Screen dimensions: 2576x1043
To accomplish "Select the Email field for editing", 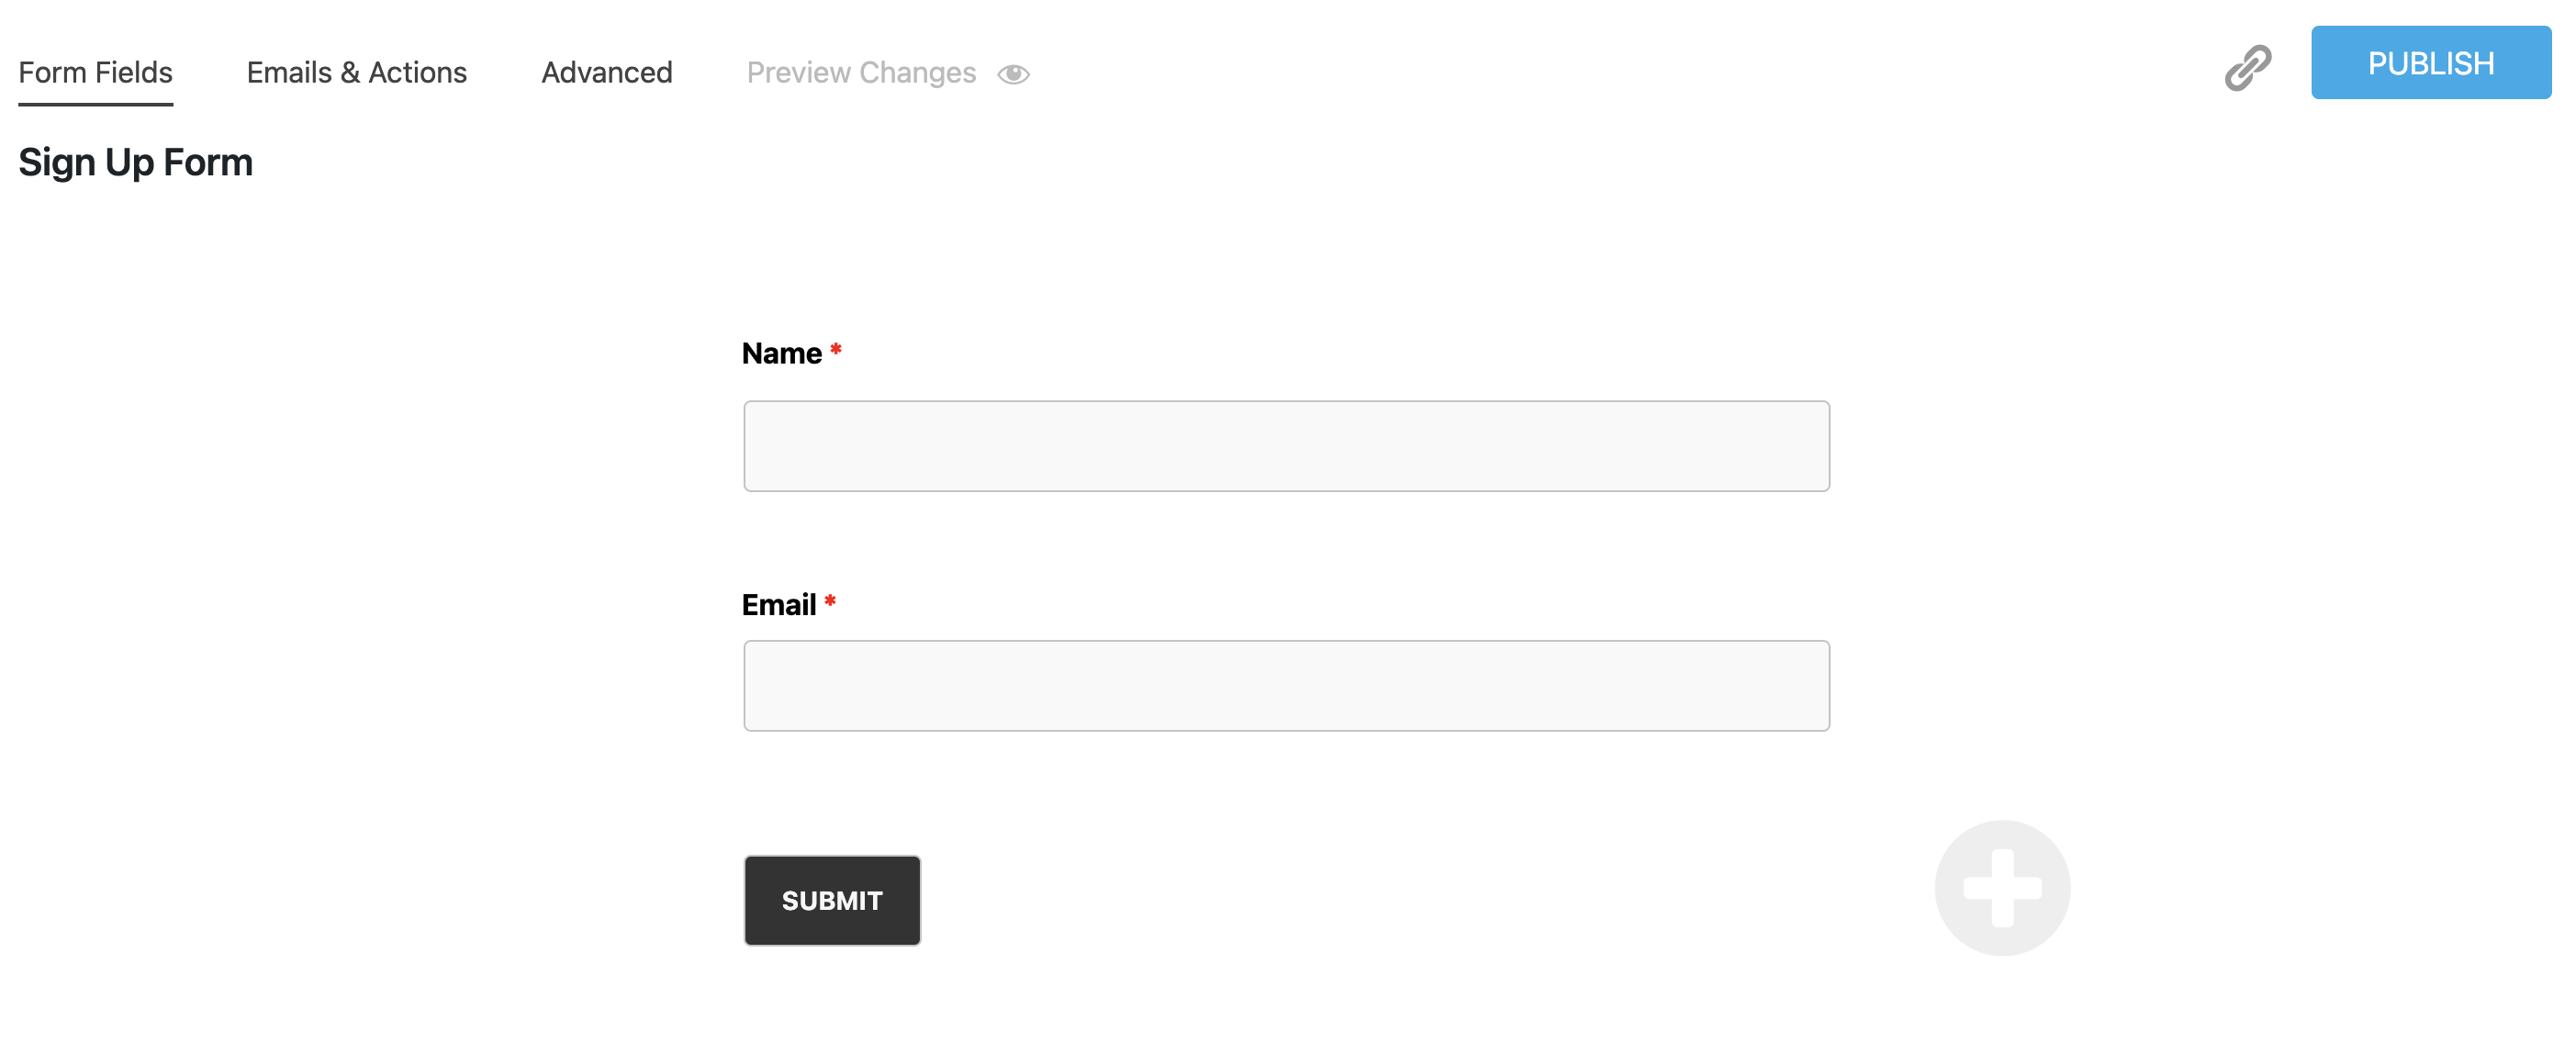I will point(1286,686).
